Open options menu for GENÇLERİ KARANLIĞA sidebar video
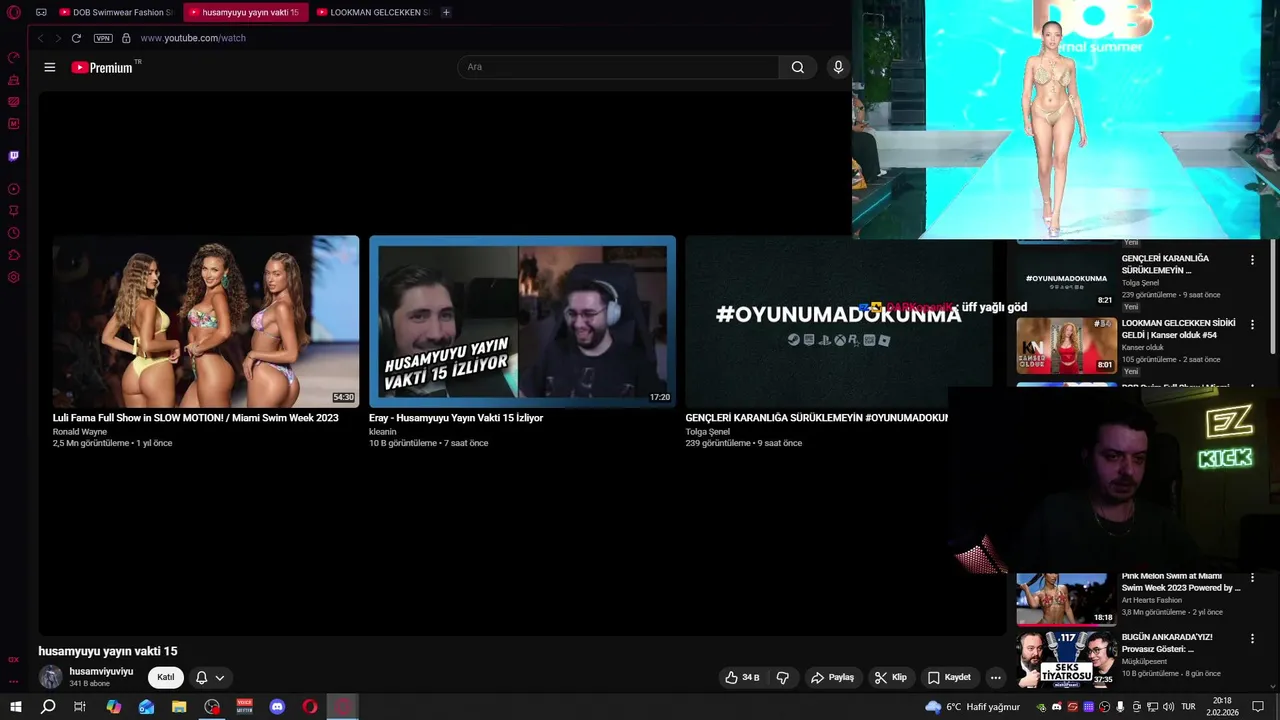Image resolution: width=1280 pixels, height=720 pixels. [x=1252, y=260]
